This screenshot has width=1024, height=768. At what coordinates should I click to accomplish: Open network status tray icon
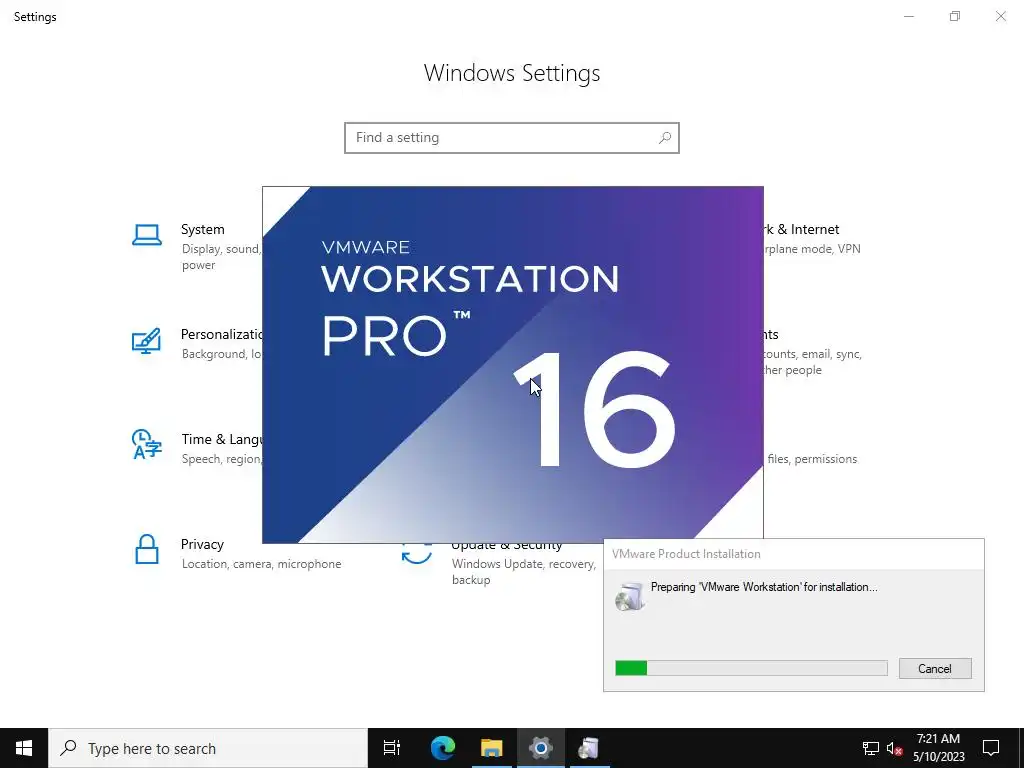point(871,748)
